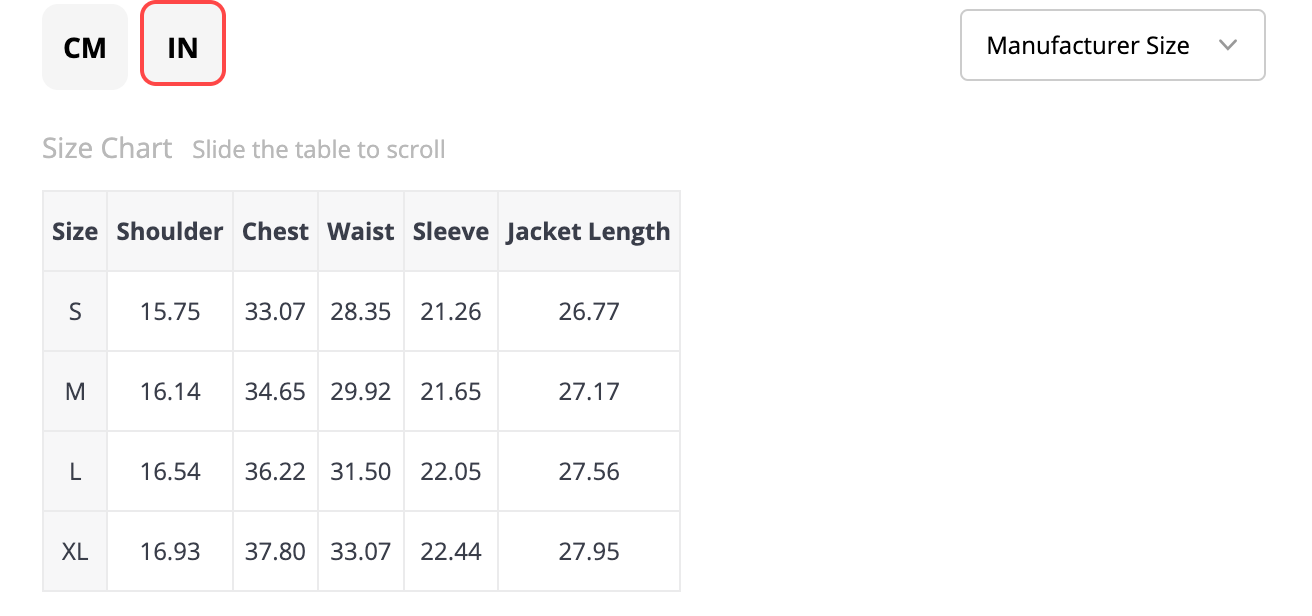Click the Size column header
Screen dimensions: 1312x616
[75, 231]
